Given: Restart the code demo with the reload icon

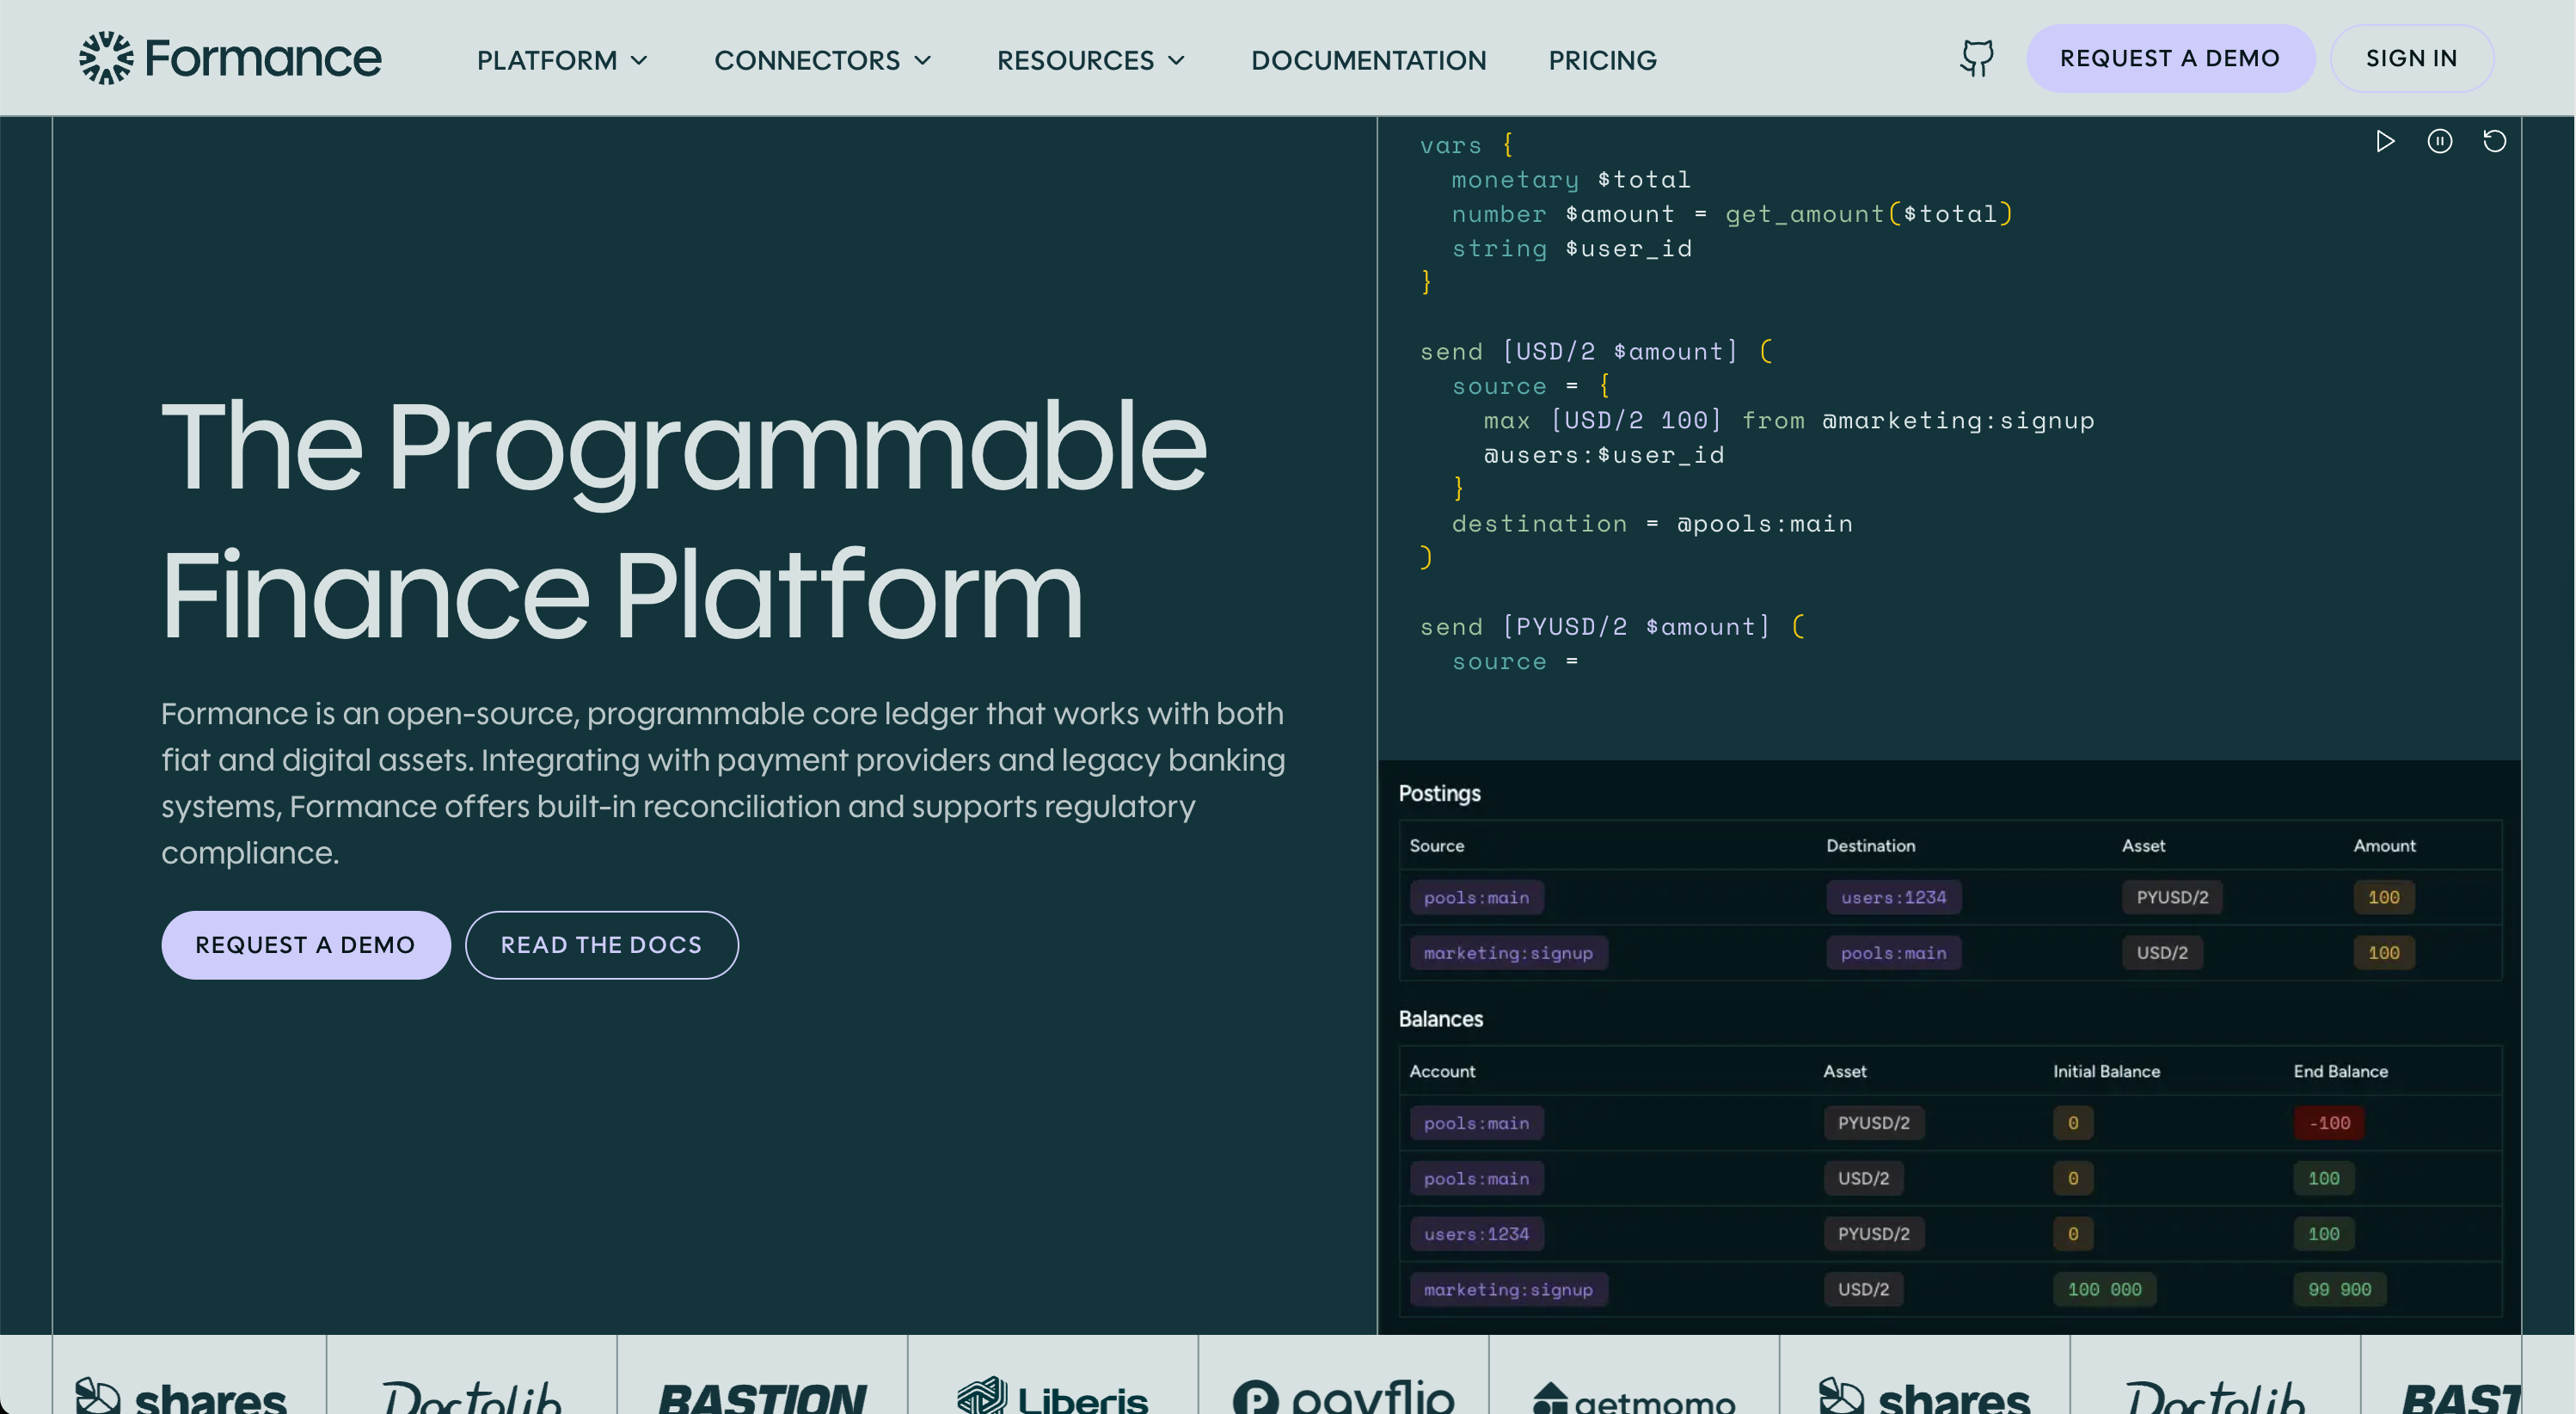Looking at the screenshot, I should point(2494,141).
